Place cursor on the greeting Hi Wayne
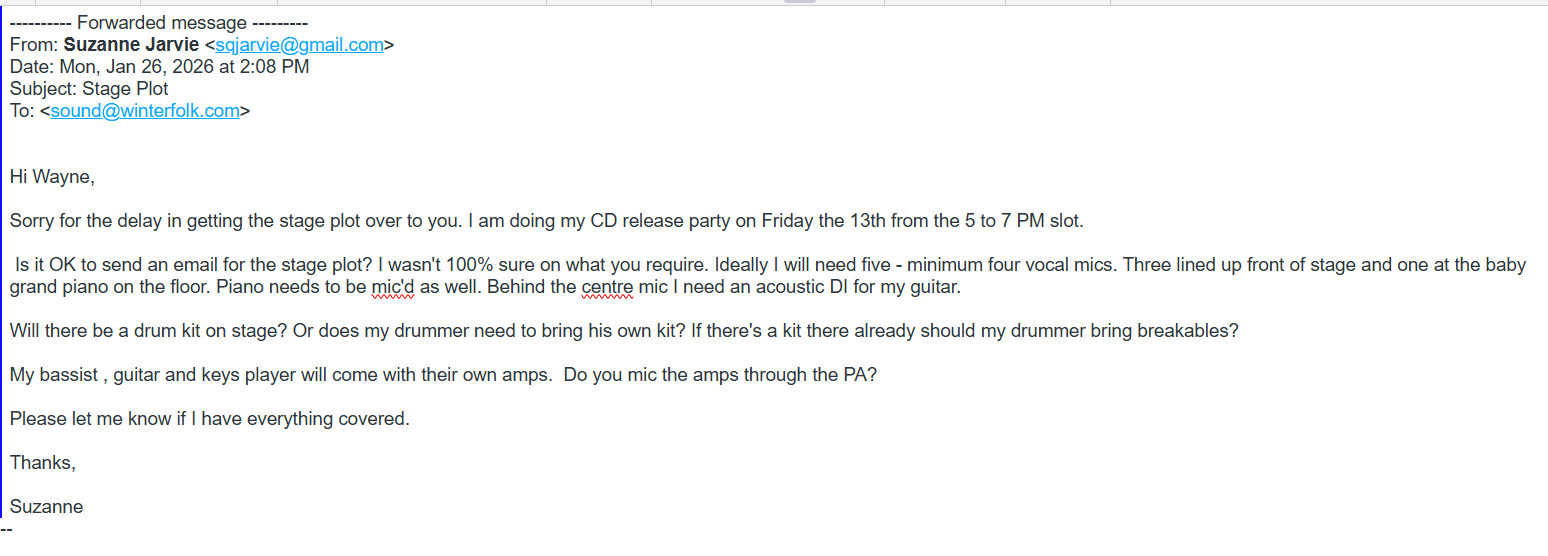This screenshot has width=1548, height=556. click(x=52, y=177)
